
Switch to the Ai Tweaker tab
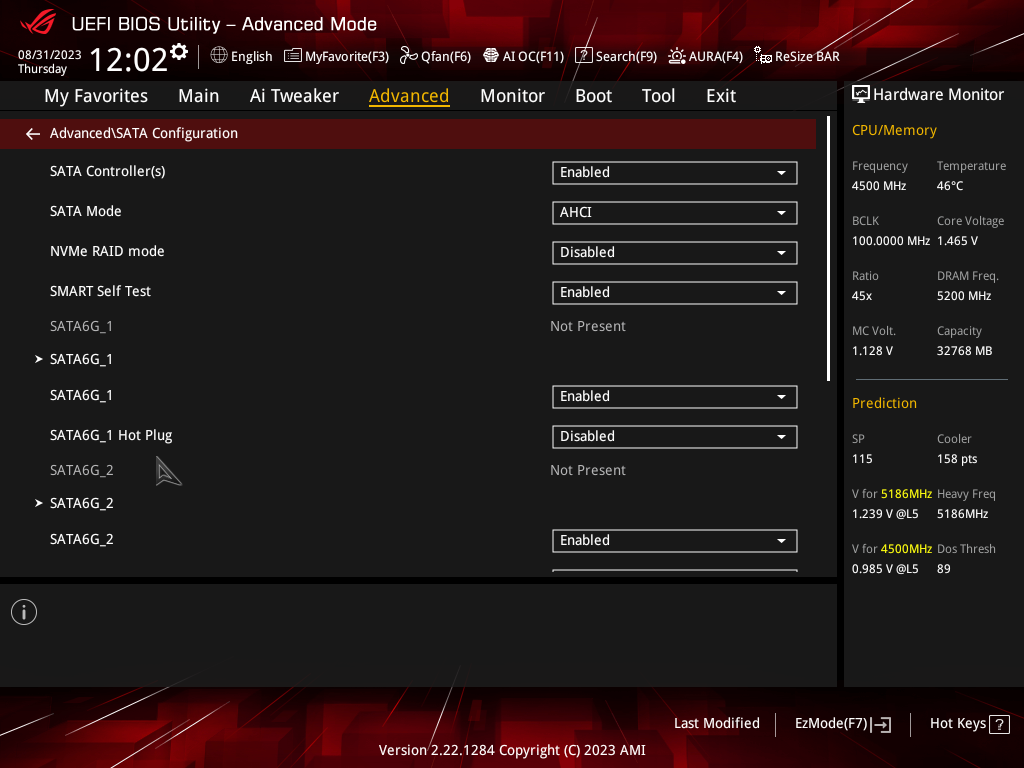(294, 96)
